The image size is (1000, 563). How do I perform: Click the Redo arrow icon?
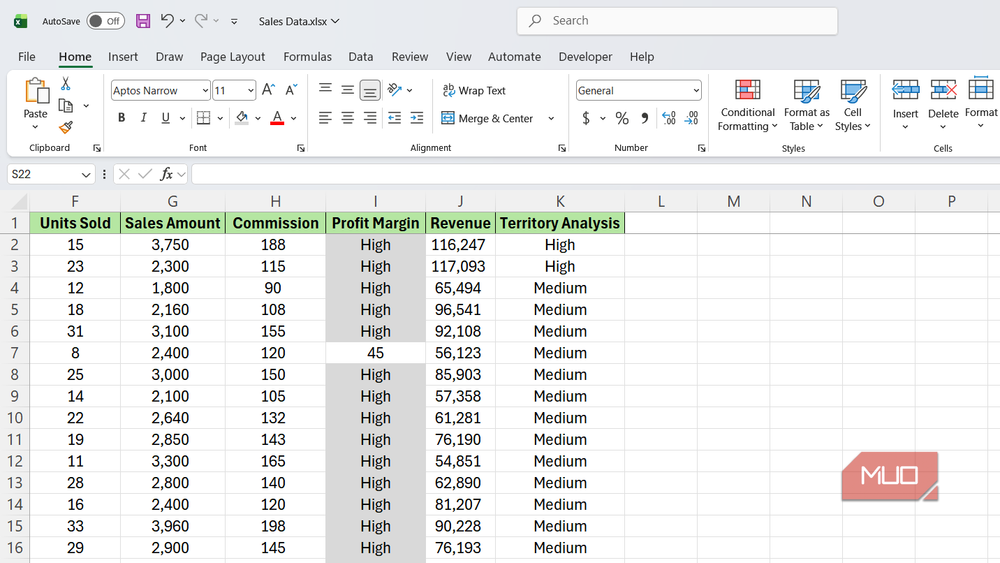201,21
